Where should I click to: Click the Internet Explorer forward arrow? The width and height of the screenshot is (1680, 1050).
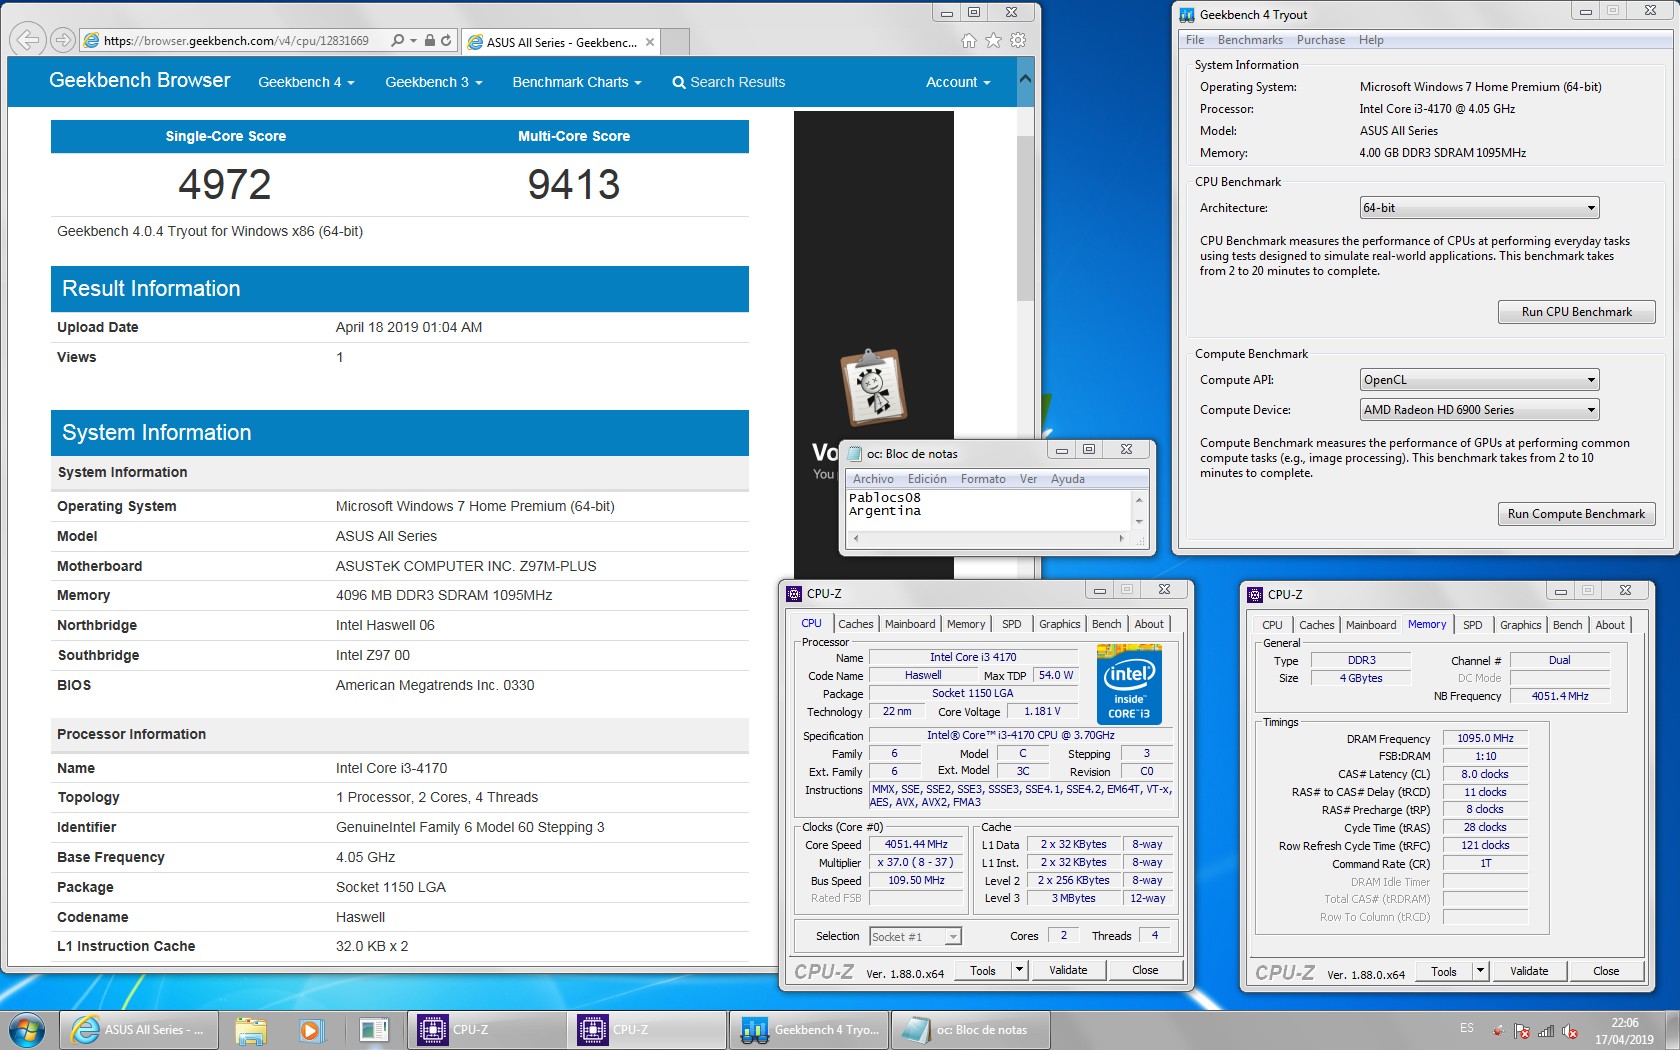click(62, 40)
